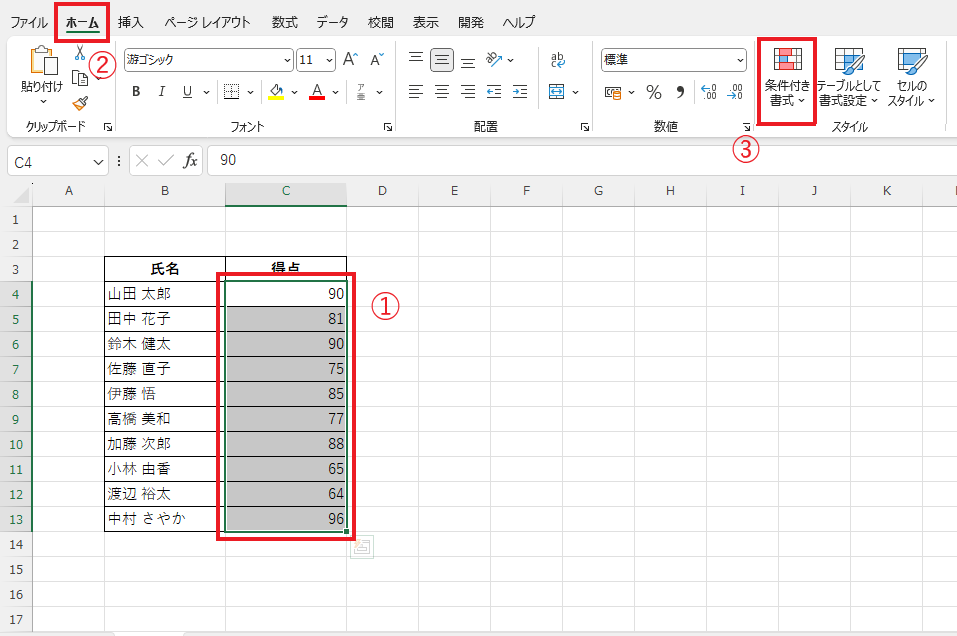This screenshot has width=957, height=636.
Task: Toggle Underline formatting
Action: [x=187, y=92]
